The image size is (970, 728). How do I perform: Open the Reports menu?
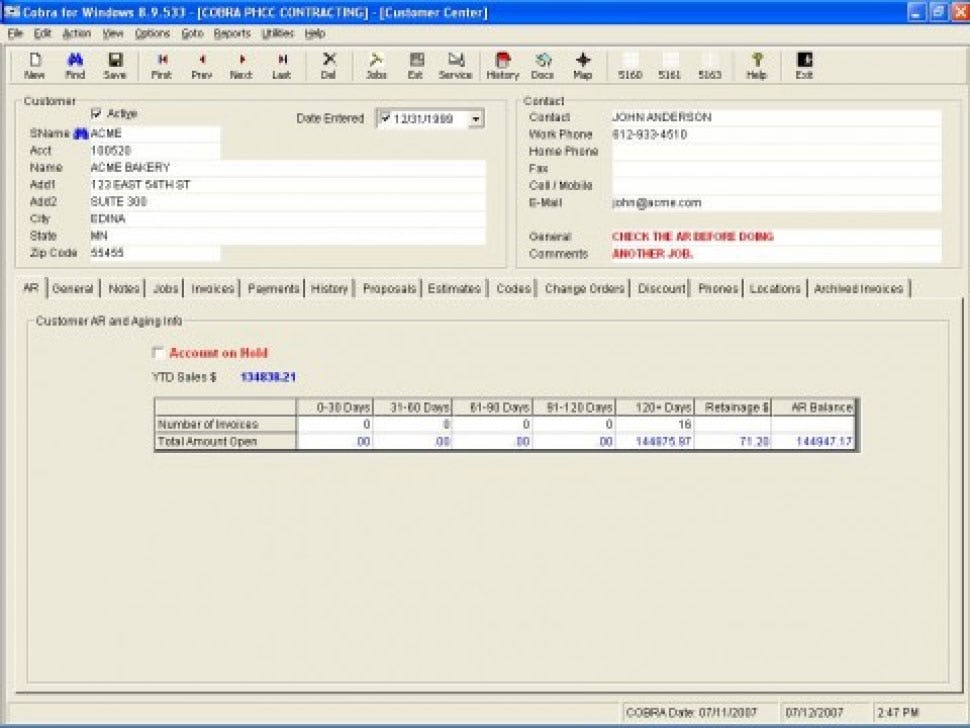point(232,33)
